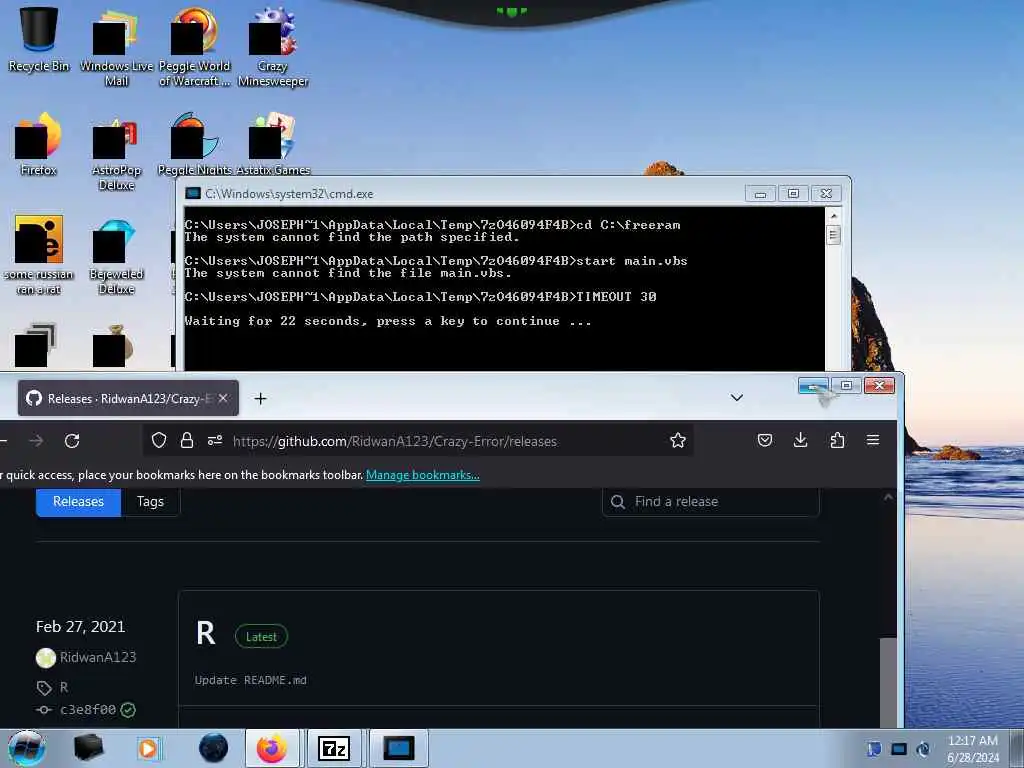Open Firefox extensions puzzle icon
The image size is (1024, 768).
click(837, 440)
